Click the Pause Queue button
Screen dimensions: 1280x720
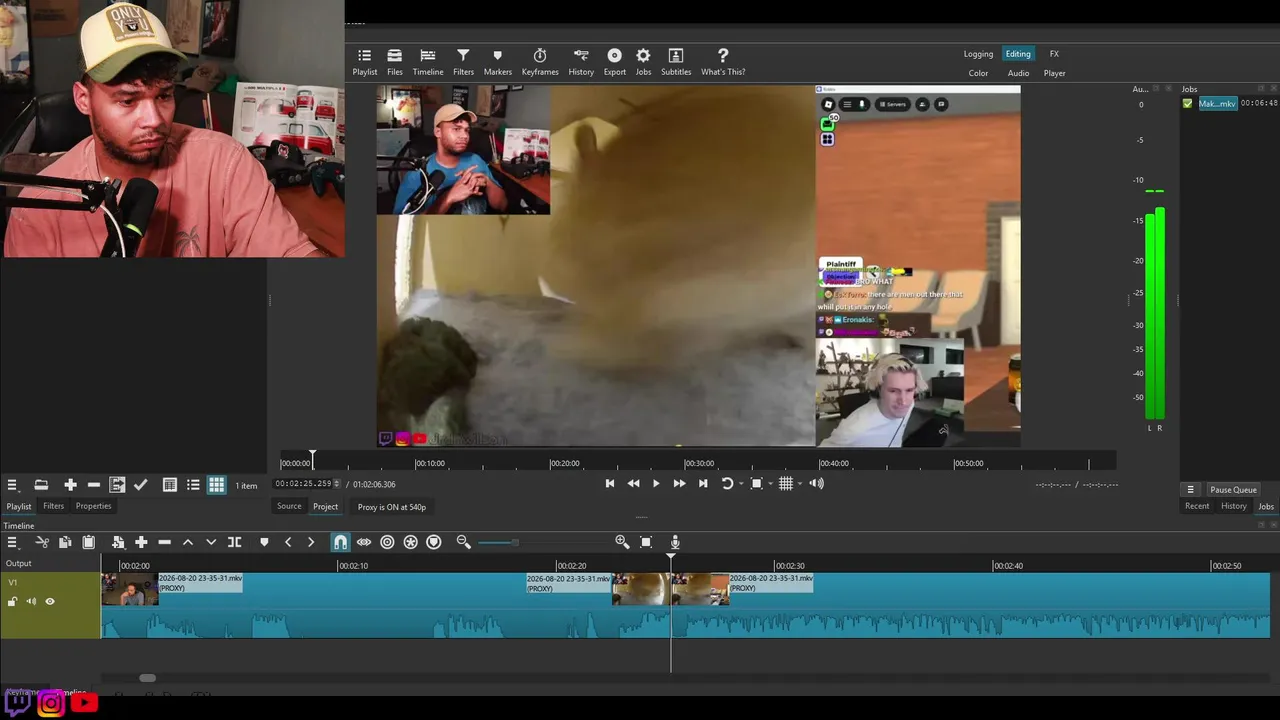tap(1233, 490)
